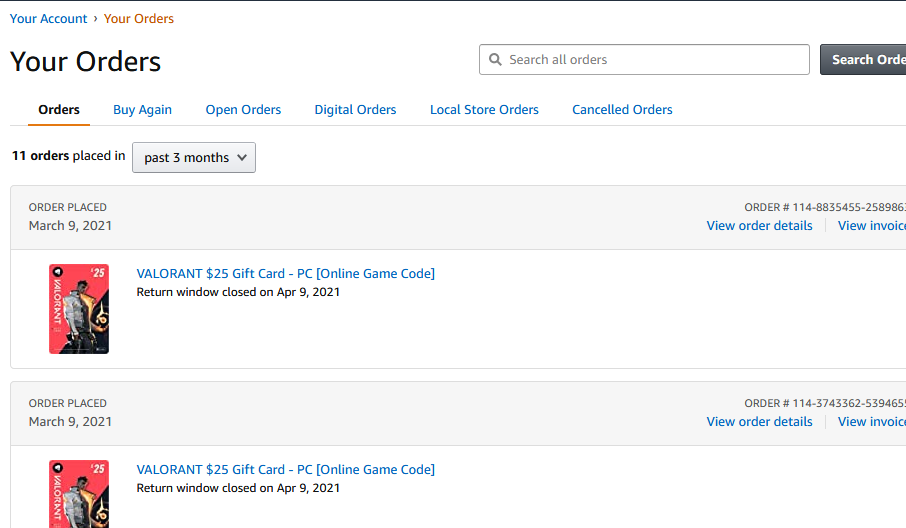Open first VALORANT $25 Gift Card product link

point(285,274)
